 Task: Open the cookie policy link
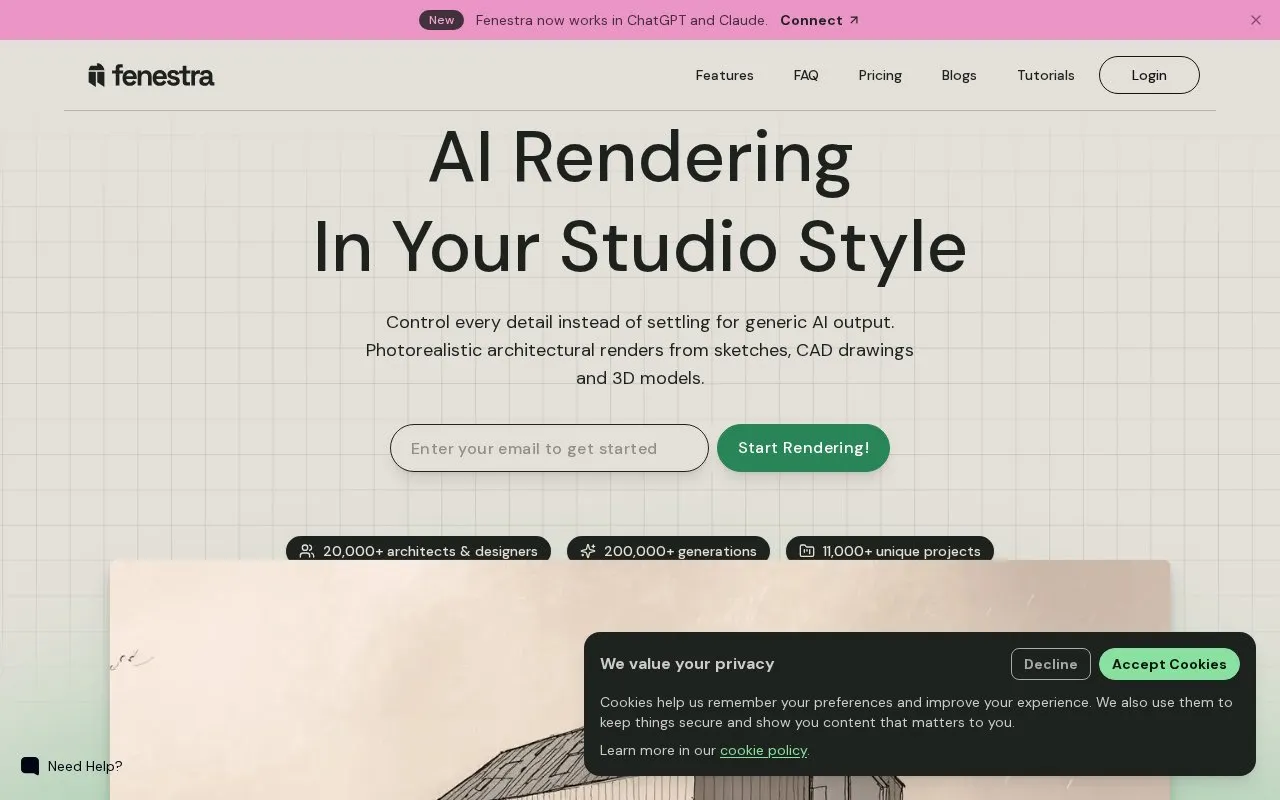pos(763,750)
